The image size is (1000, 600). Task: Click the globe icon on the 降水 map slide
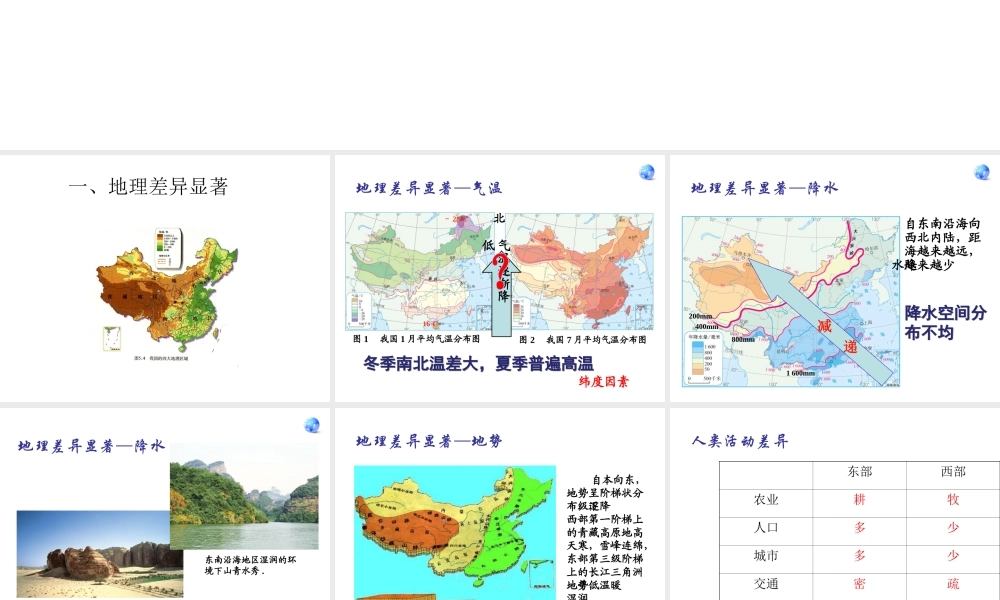point(982,172)
